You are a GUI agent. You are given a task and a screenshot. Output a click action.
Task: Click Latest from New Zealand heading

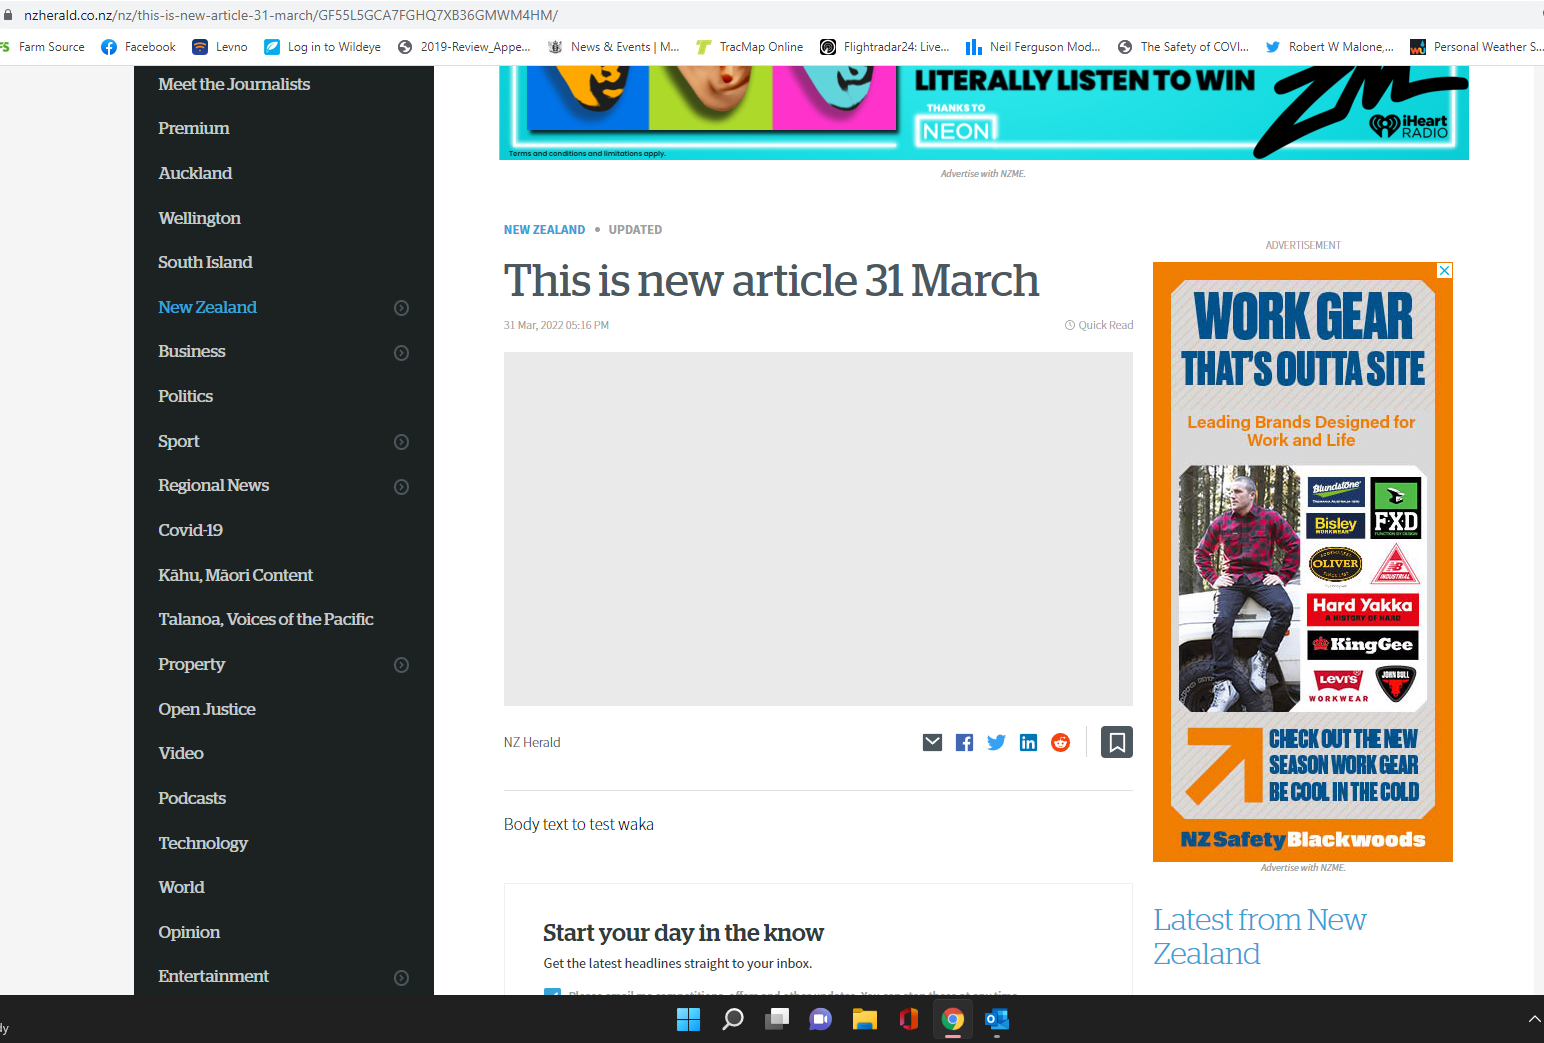pos(1260,937)
